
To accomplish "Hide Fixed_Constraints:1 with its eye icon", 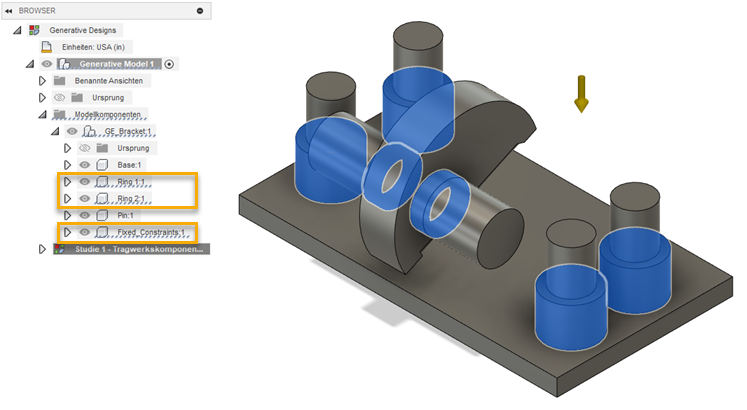I will coord(85,232).
